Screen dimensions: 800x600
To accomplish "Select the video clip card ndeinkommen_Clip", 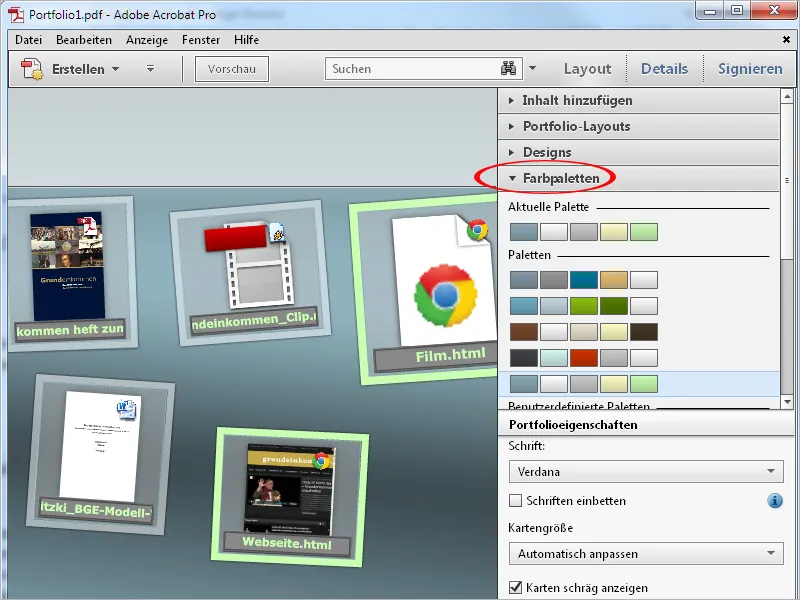I will 251,273.
